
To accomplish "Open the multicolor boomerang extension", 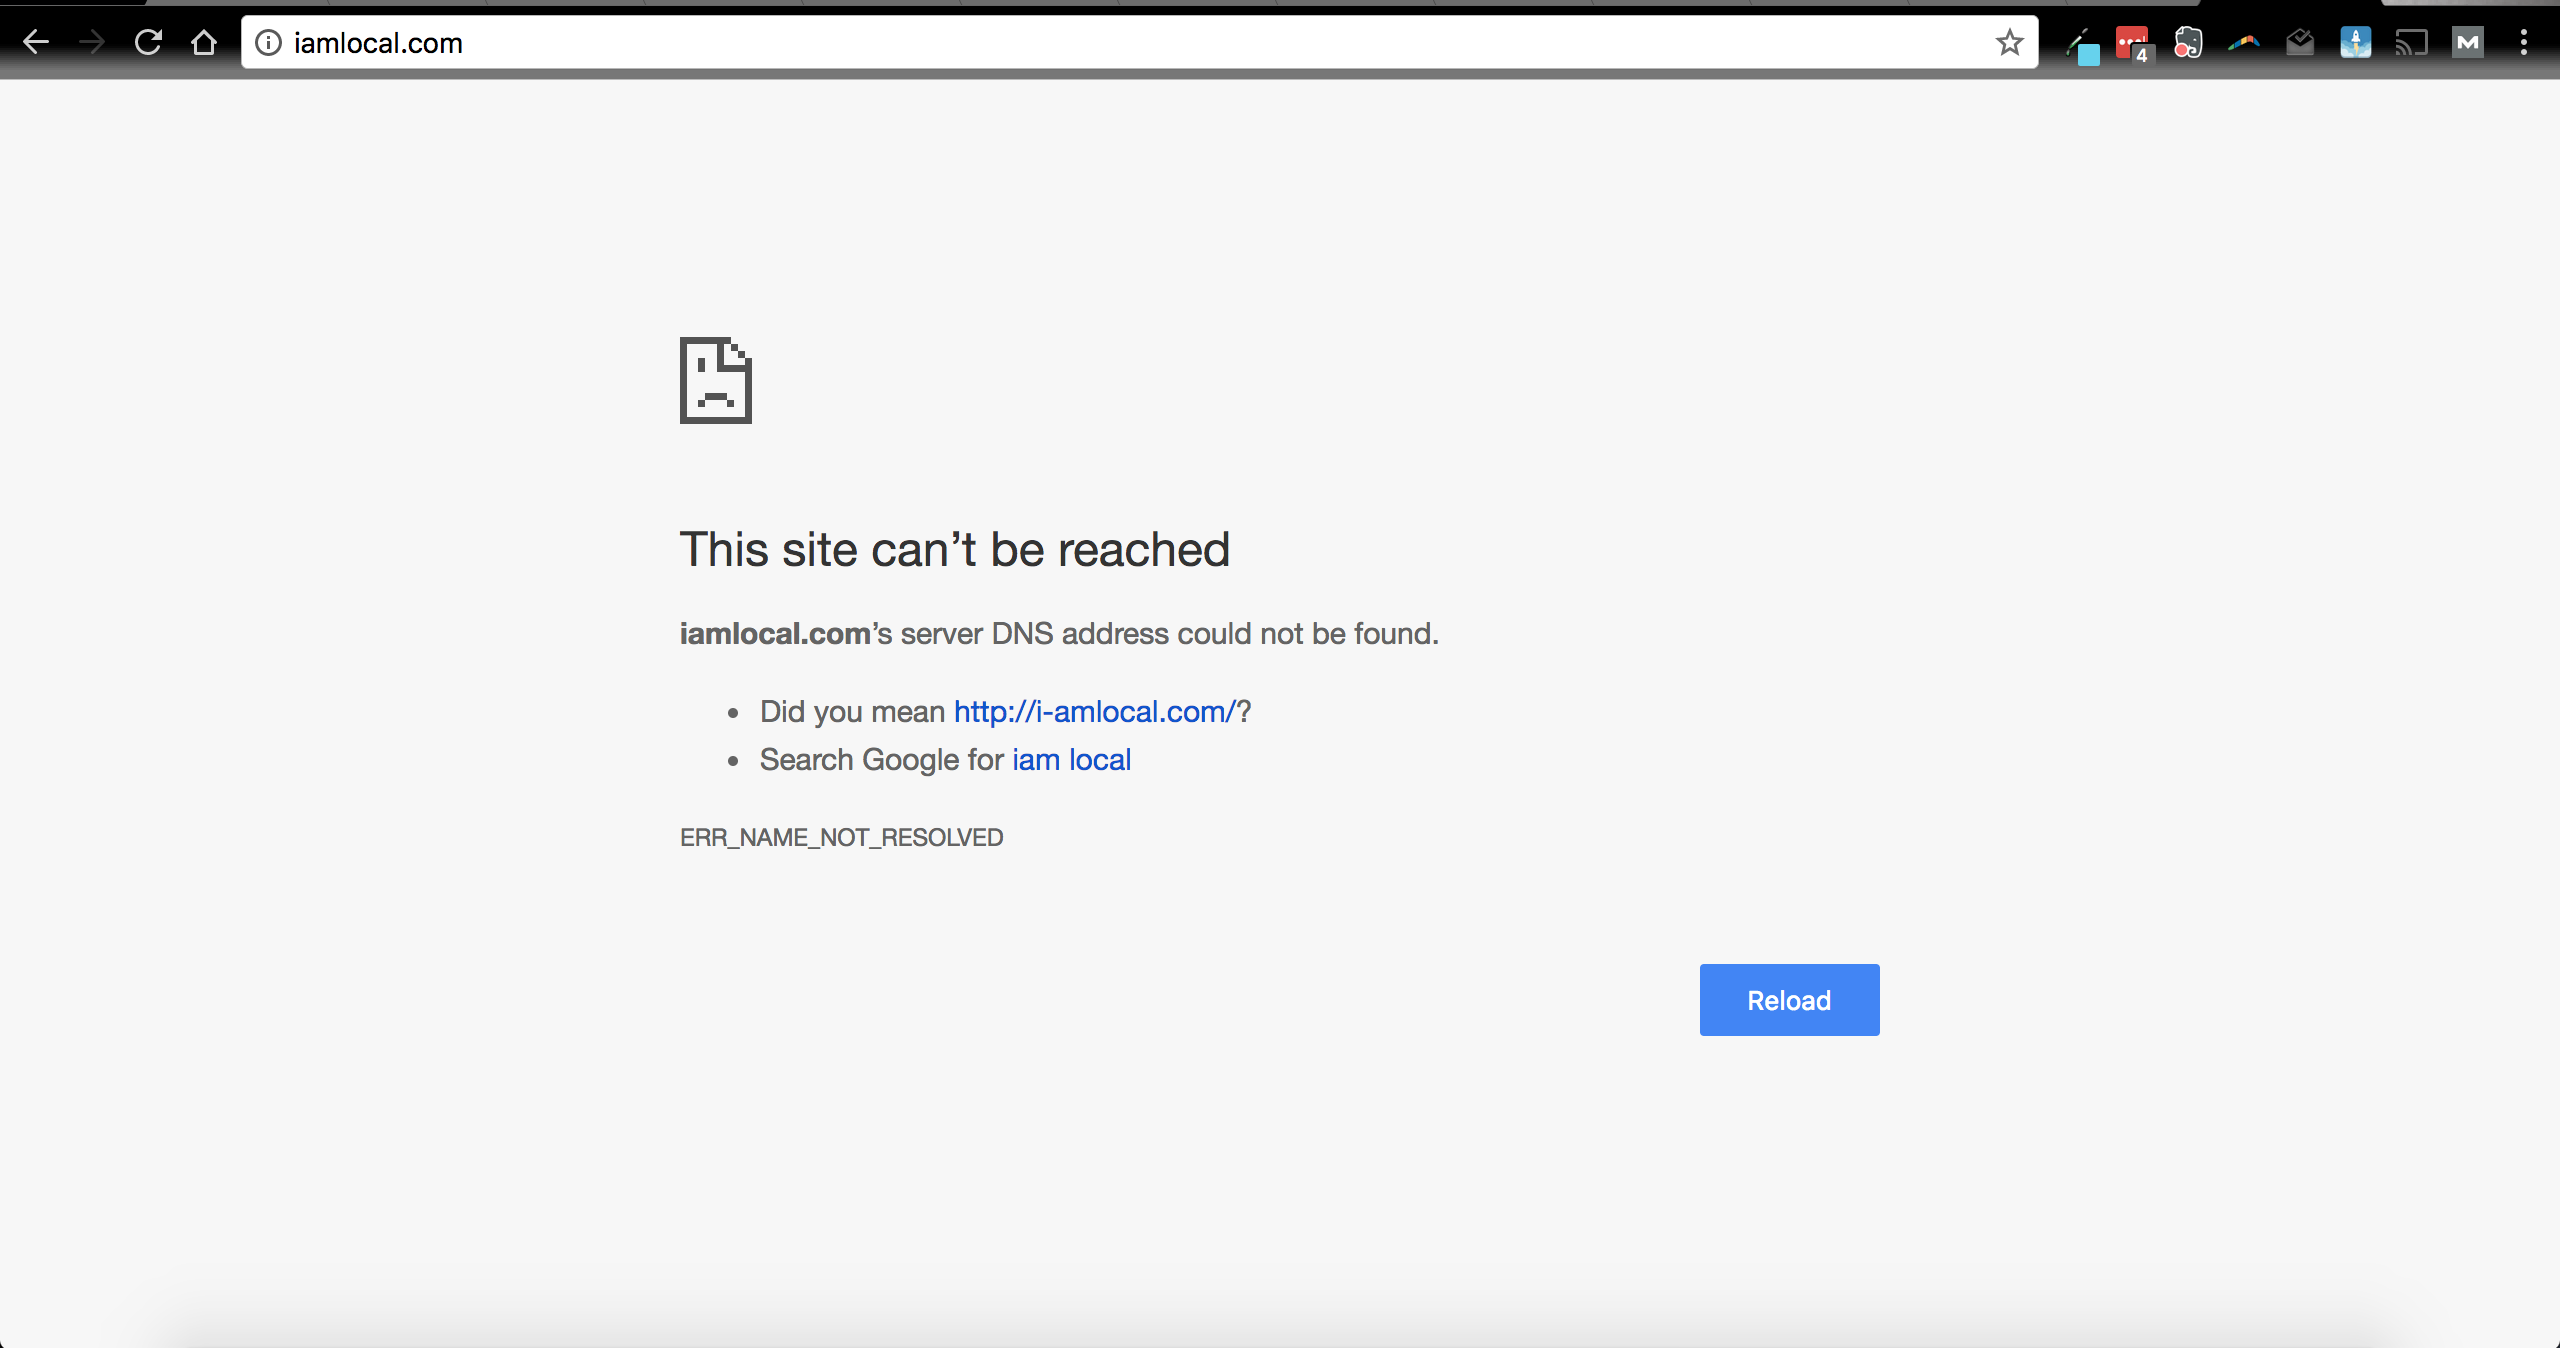I will click(2244, 43).
